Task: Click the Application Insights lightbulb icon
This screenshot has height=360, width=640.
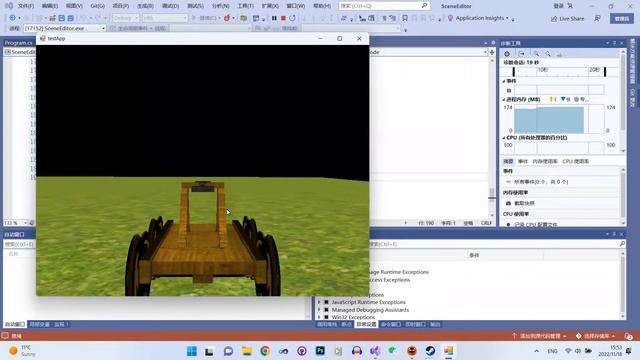Action: coord(450,18)
